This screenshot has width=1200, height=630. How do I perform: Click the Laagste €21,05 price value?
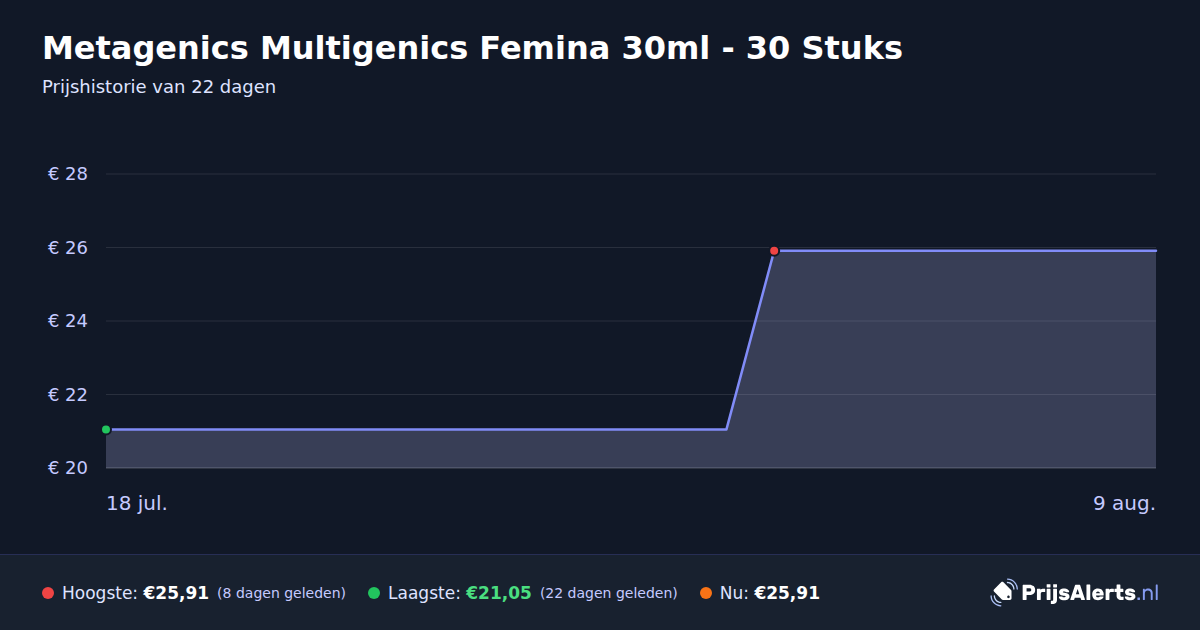pos(499,593)
